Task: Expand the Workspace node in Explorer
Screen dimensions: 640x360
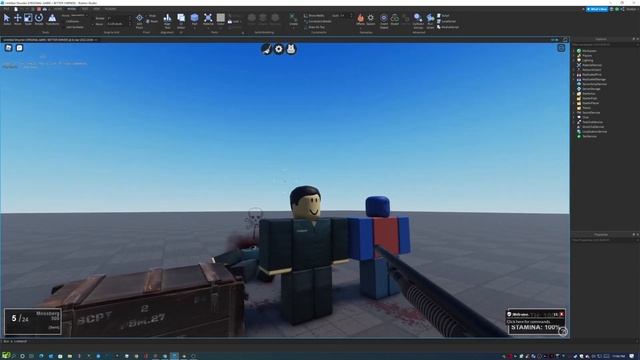Action: coord(574,51)
